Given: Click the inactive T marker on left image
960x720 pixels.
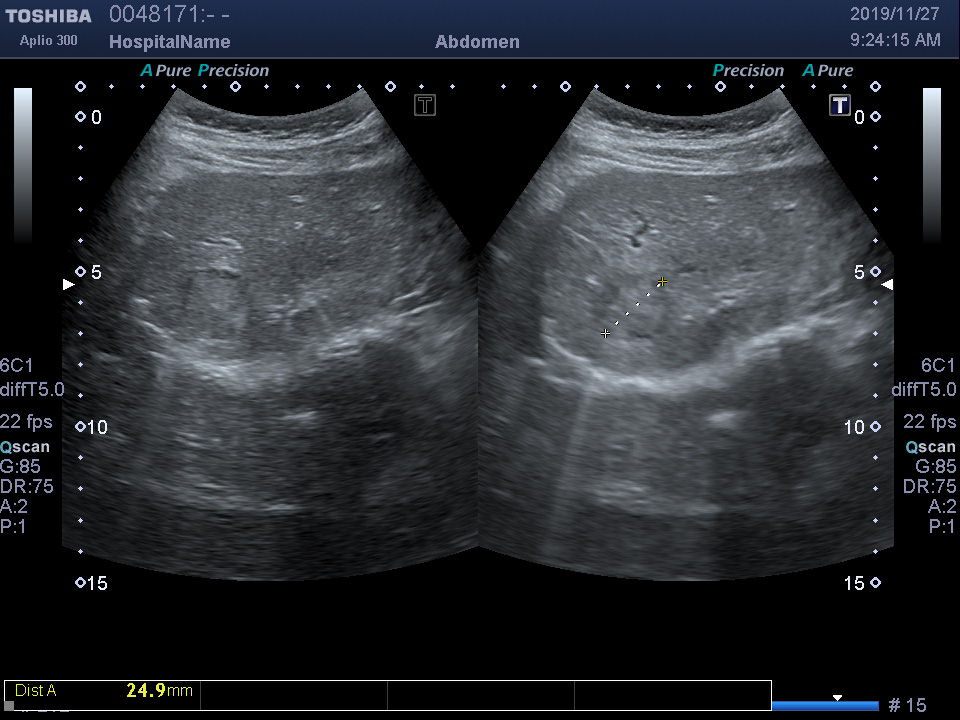Looking at the screenshot, I should (x=425, y=105).
